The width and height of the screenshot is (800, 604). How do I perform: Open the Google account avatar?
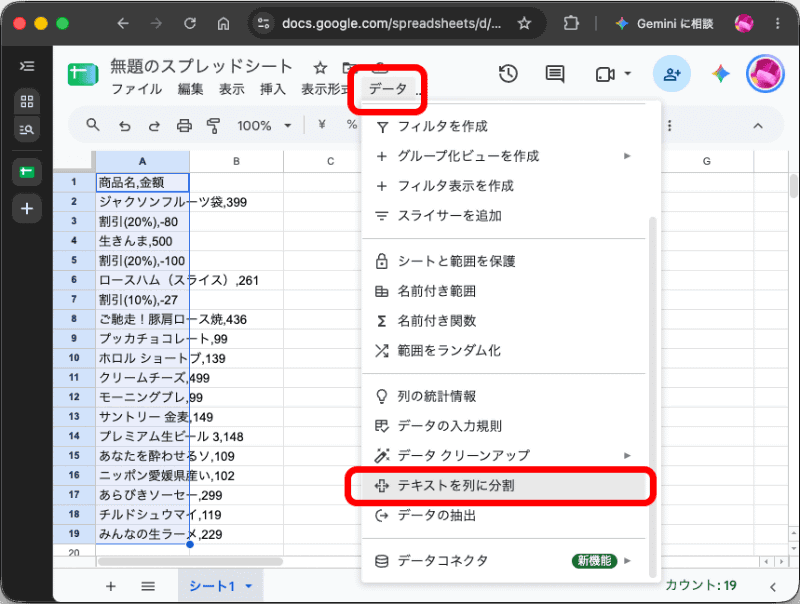[x=765, y=74]
